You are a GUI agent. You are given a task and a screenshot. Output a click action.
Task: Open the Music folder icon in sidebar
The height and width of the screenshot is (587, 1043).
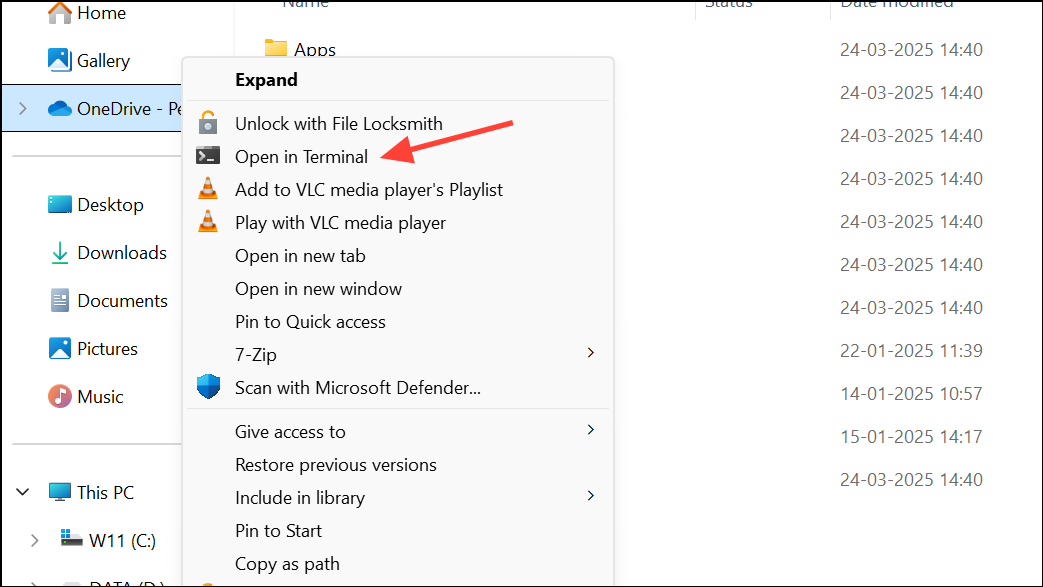60,396
